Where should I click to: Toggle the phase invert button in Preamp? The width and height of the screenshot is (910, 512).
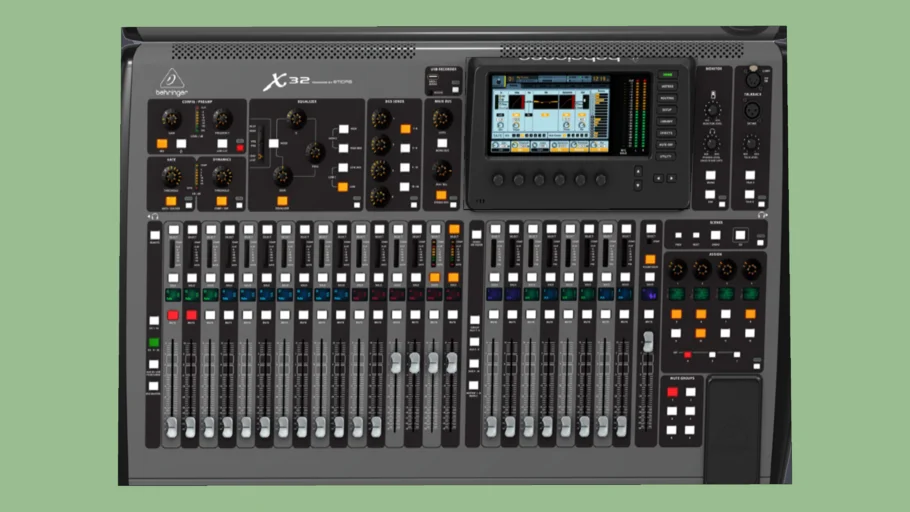[x=181, y=143]
